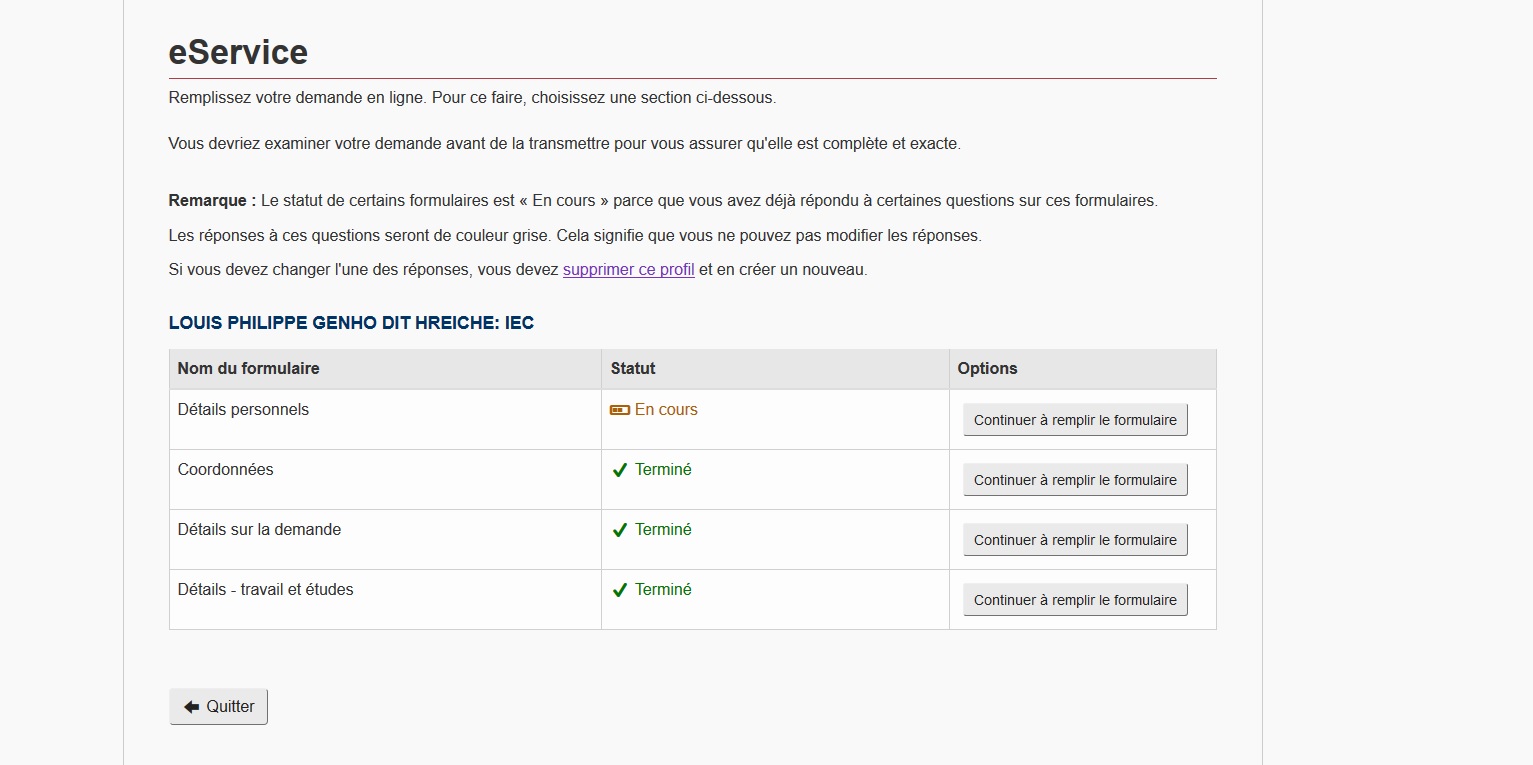Viewport: 1533px width, 765px height.
Task: Select the 'Détails sur la demande' row label
Action: 259,530
